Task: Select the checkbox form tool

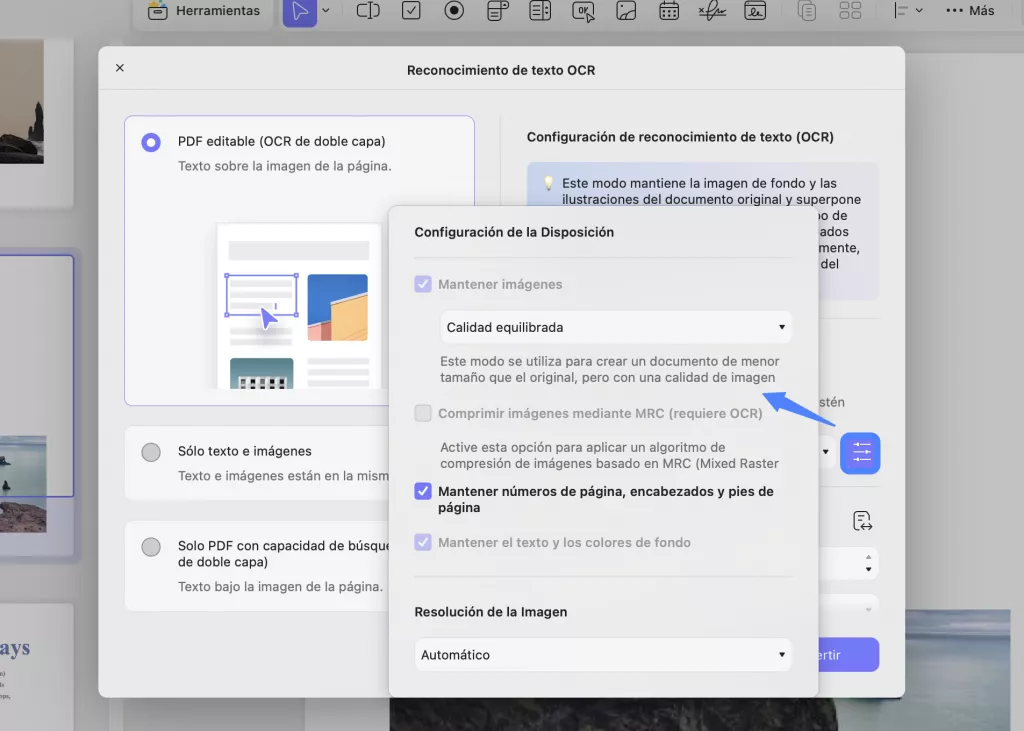Action: pyautogui.click(x=411, y=10)
